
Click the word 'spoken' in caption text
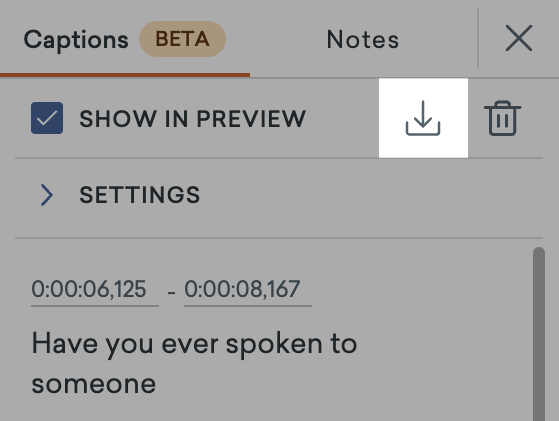(x=274, y=344)
